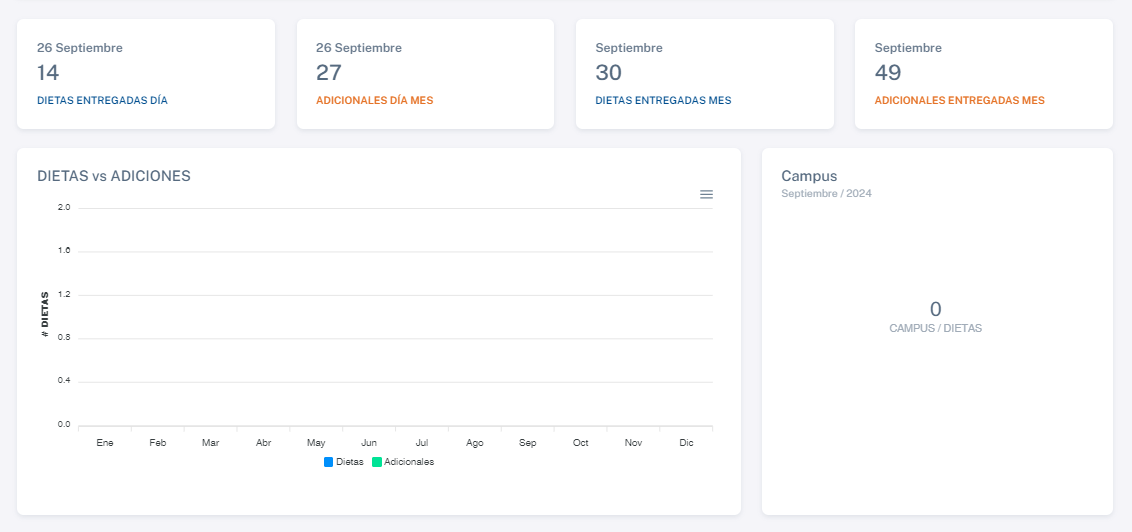
Task: Click the ADICIONALES ENTREGADAS MES link
Action: (959, 100)
